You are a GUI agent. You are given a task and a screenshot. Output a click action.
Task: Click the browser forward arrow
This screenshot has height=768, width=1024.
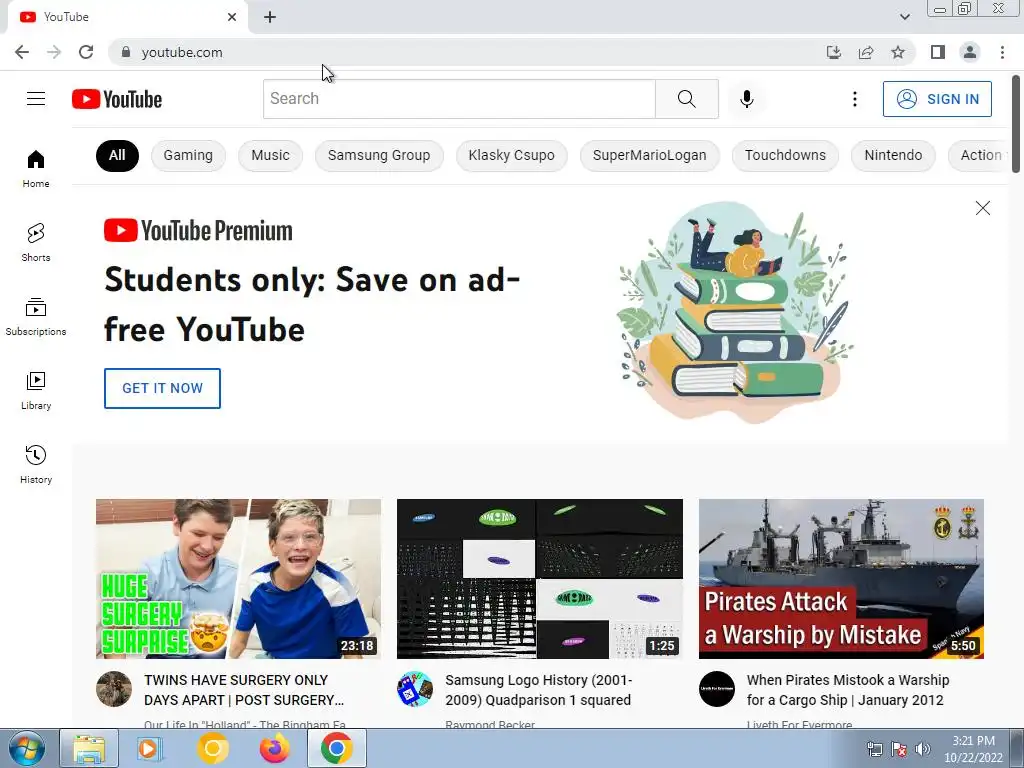54,52
